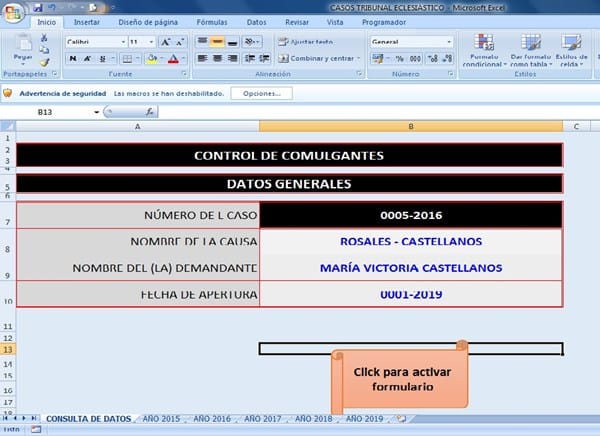Click the macro record icon in status bar
The height and width of the screenshot is (436, 600).
36,429
